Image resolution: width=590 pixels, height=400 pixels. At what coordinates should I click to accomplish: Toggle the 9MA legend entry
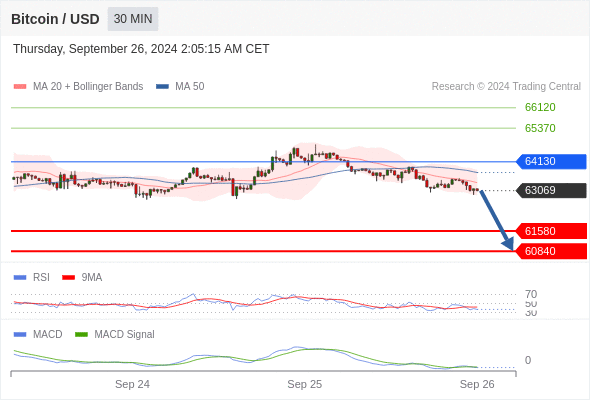click(82, 277)
